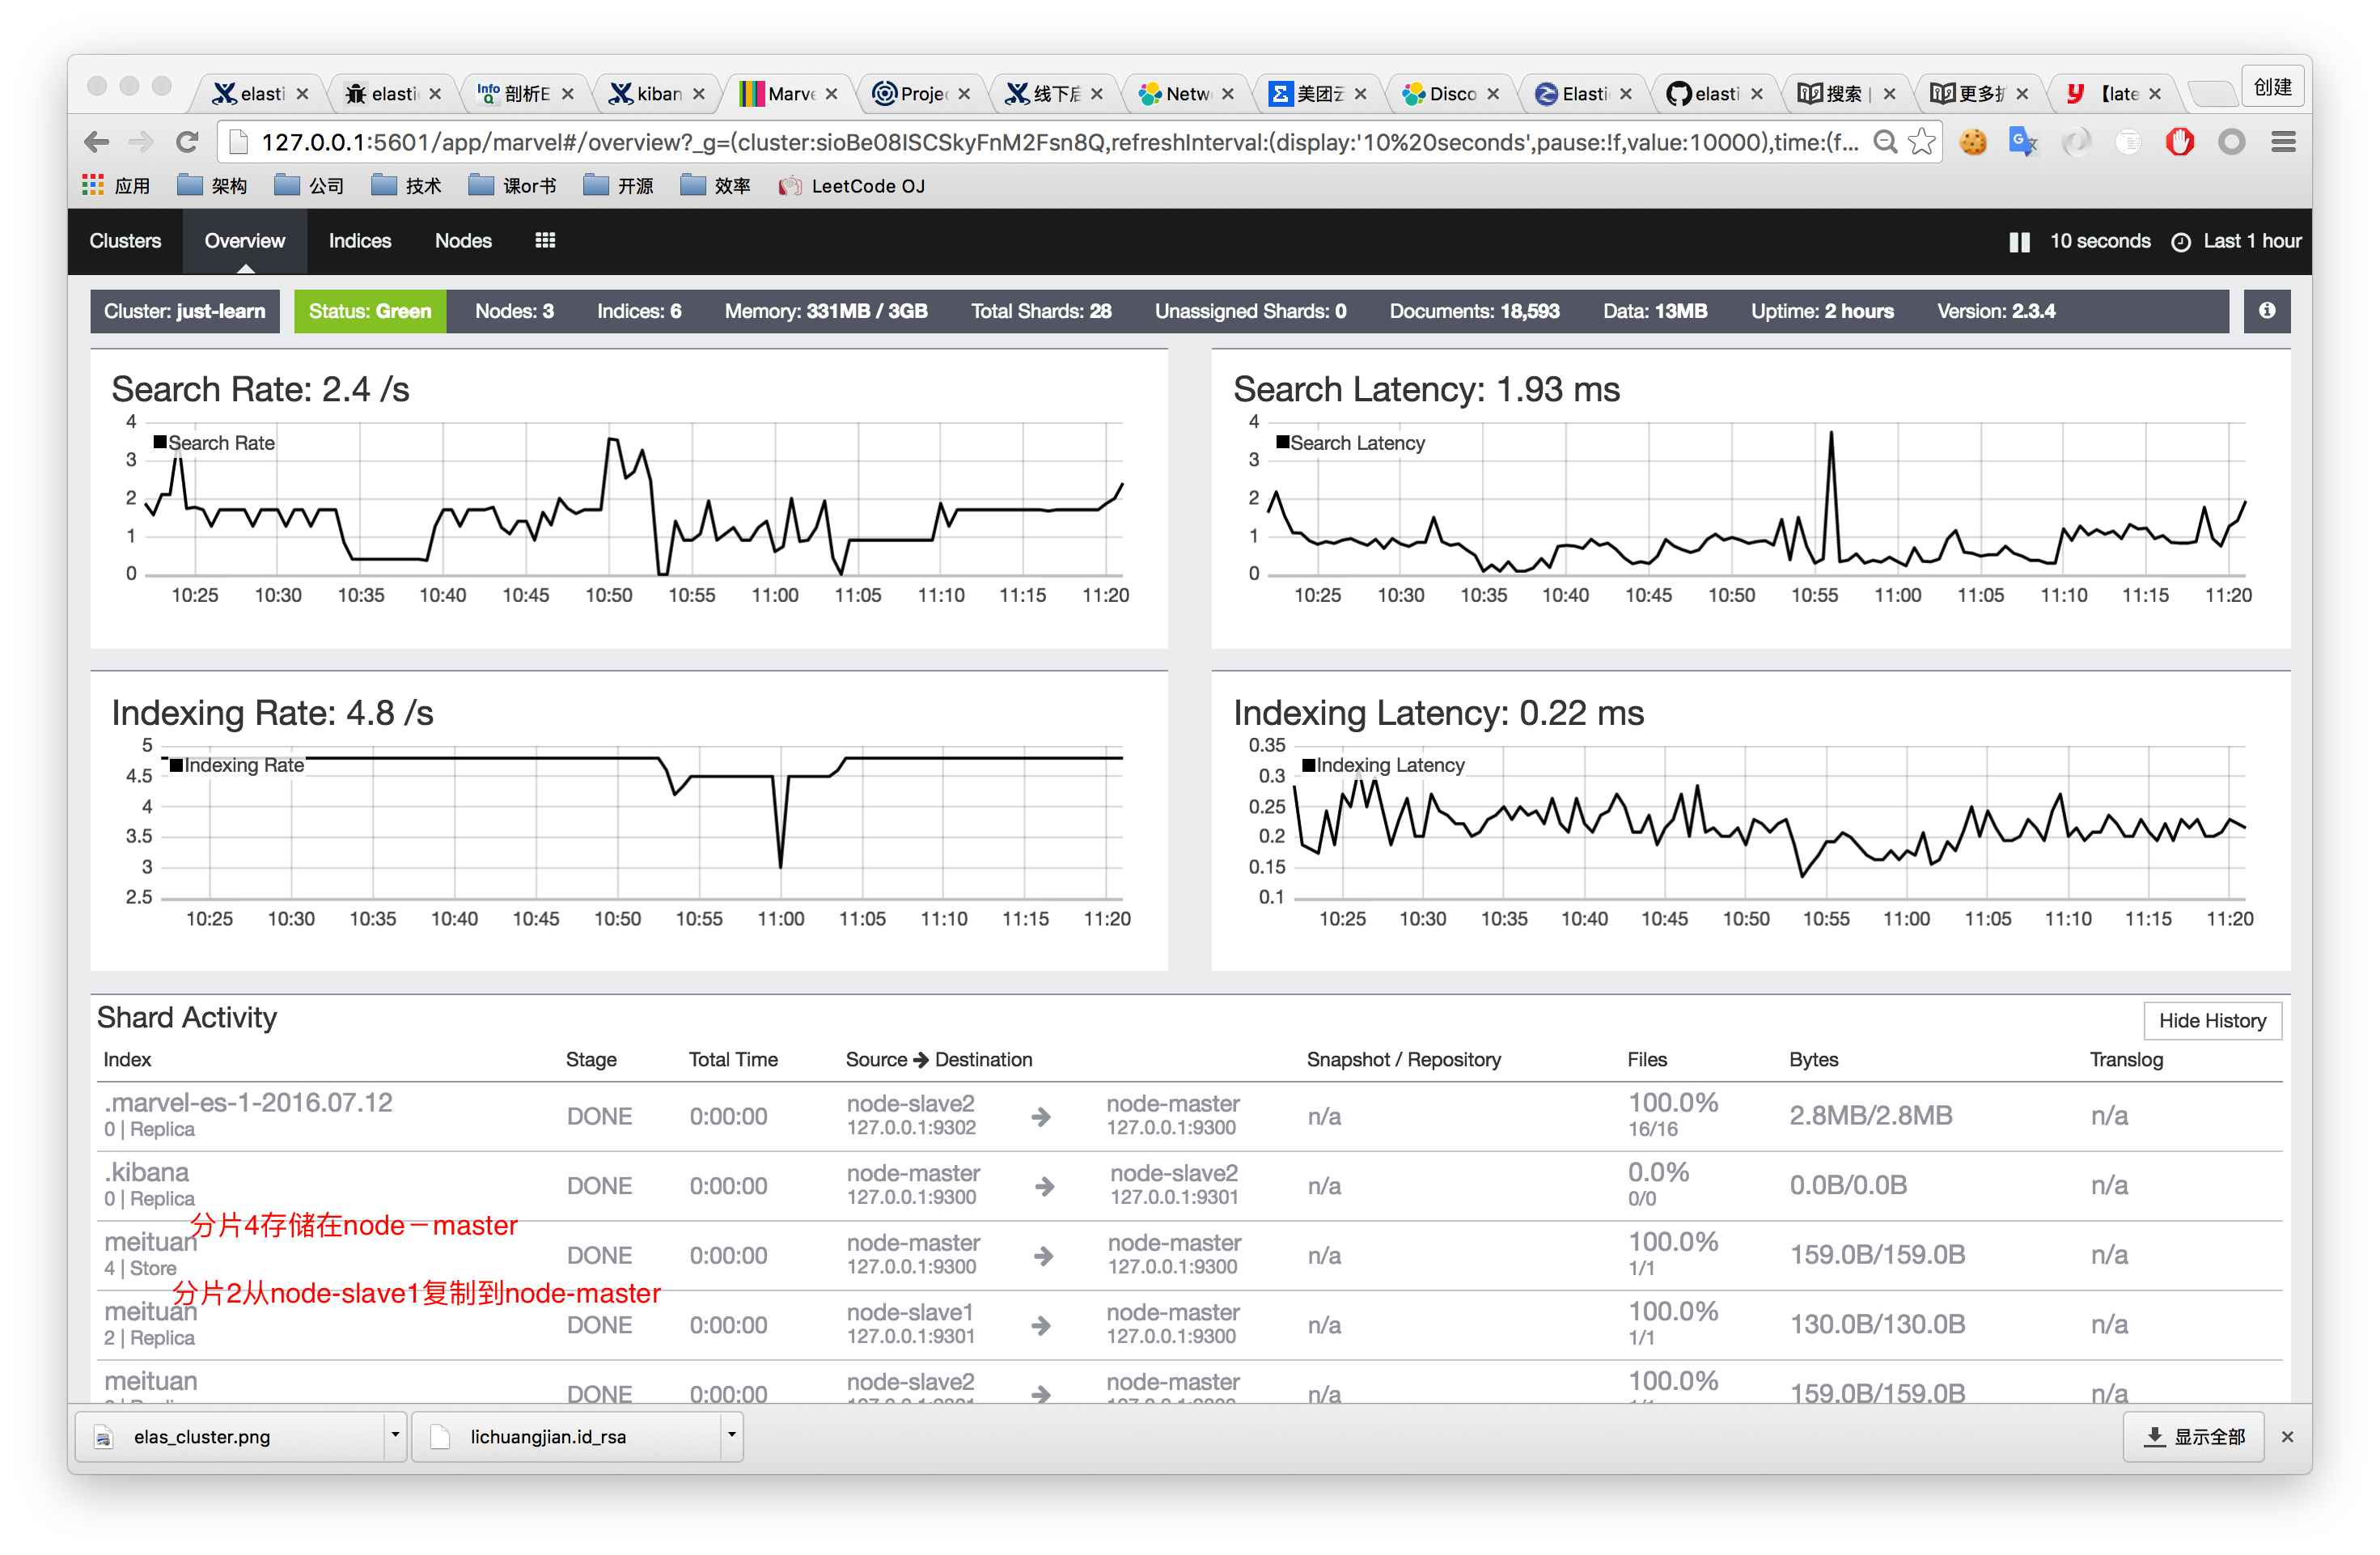Click the Status: Green indicator

coord(370,311)
